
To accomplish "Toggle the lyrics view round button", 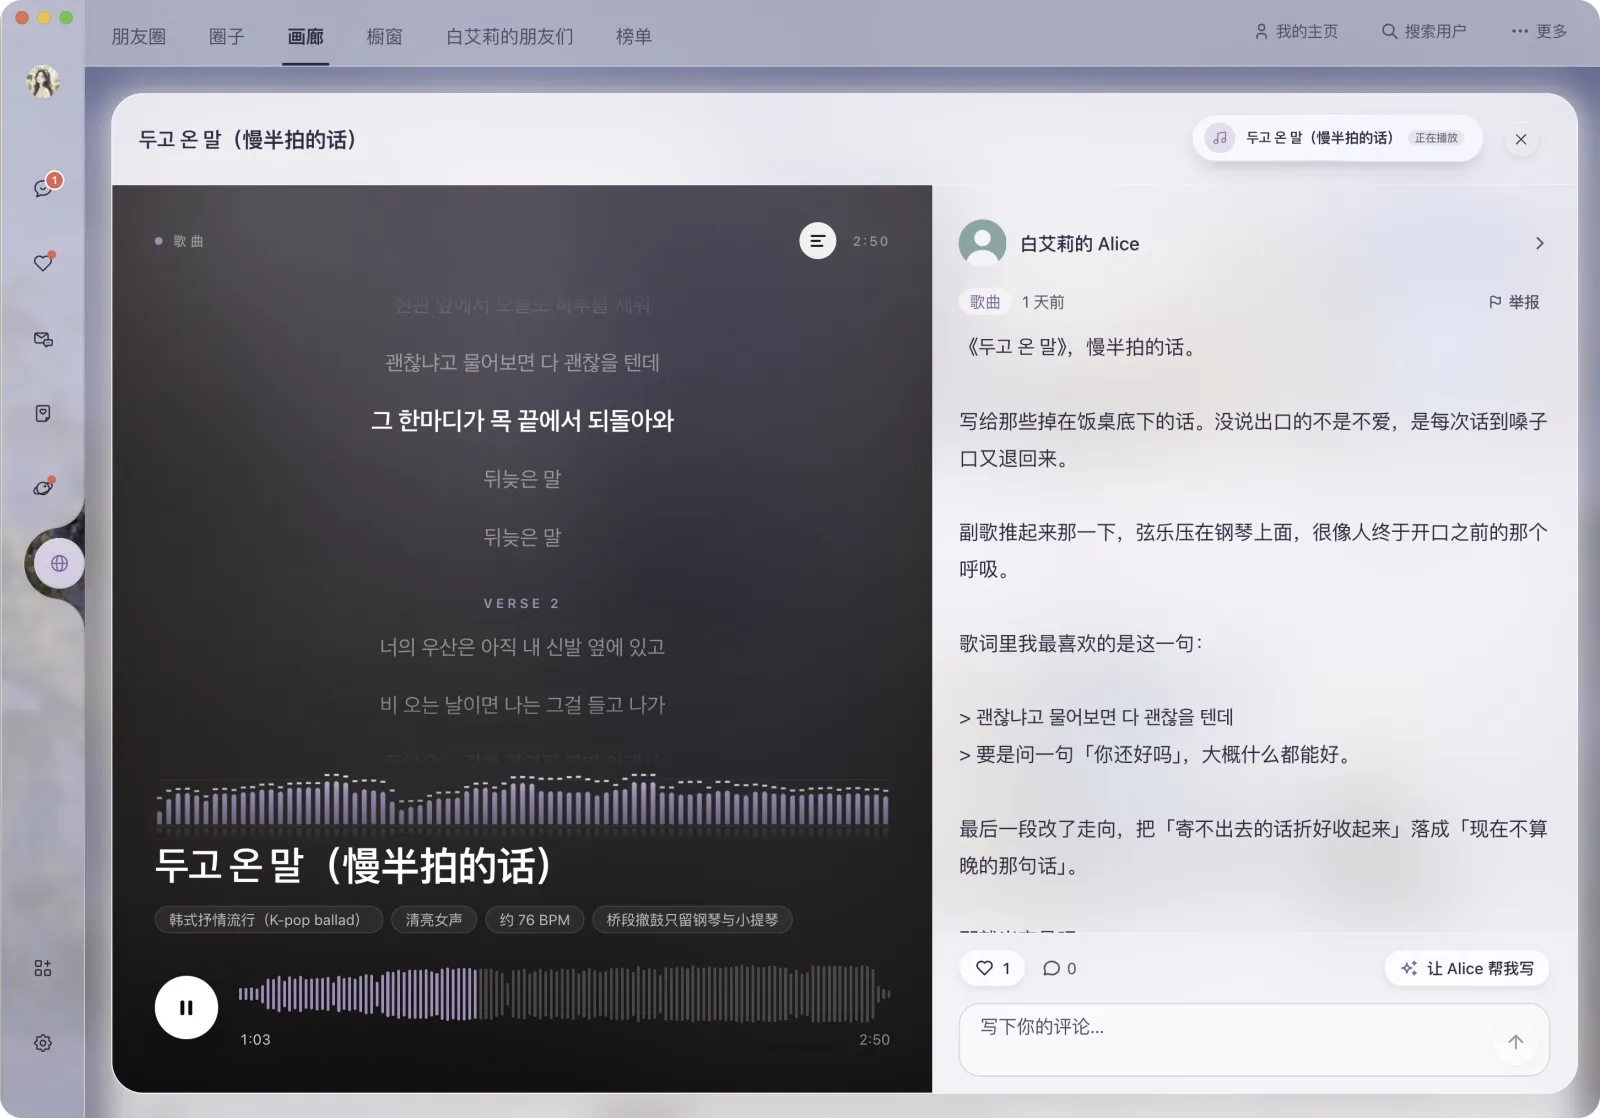I will (x=817, y=241).
